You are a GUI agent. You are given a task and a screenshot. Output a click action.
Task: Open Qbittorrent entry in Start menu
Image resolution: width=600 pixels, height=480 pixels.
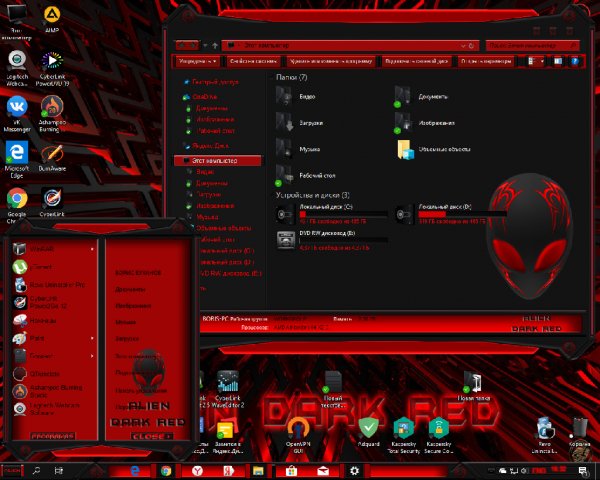tap(53, 374)
